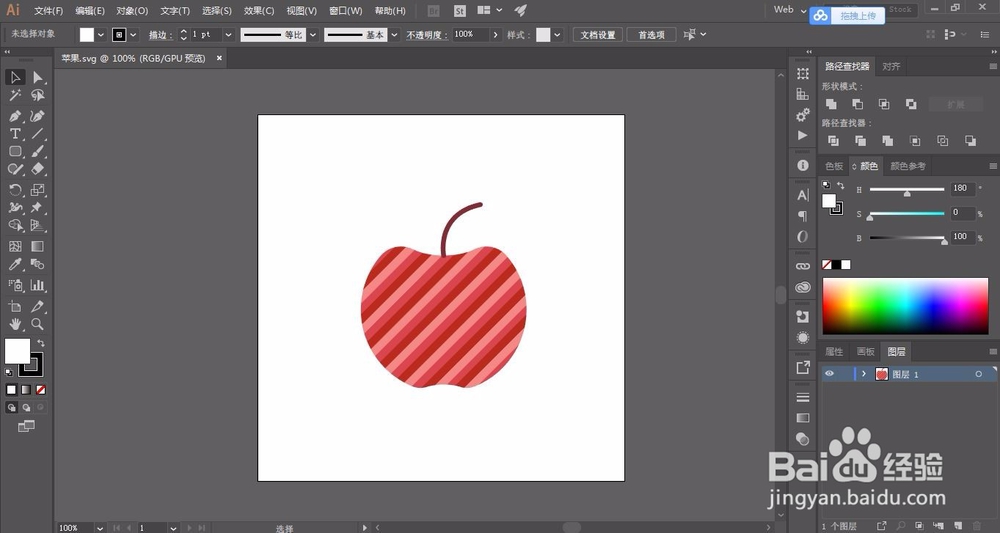The image size is (1000, 533).
Task: Click the 文档设置 button
Action: [x=598, y=35]
